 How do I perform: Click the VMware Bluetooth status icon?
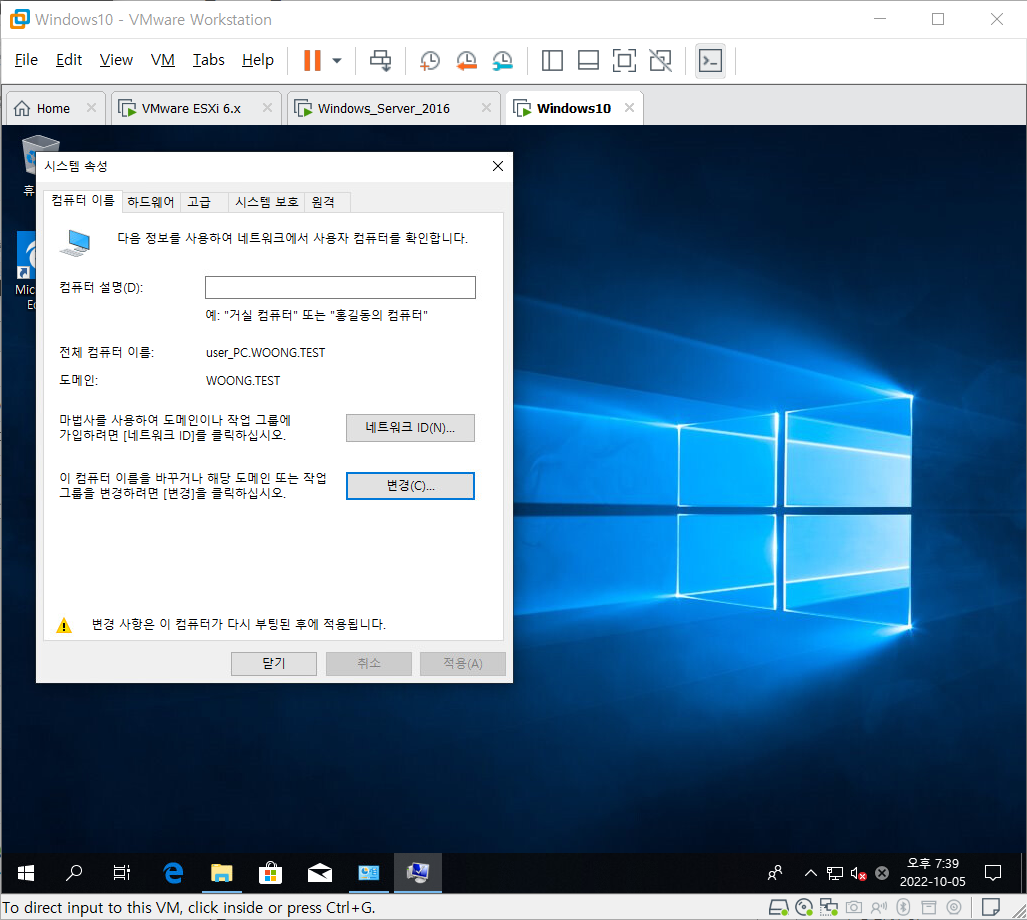[x=903, y=907]
